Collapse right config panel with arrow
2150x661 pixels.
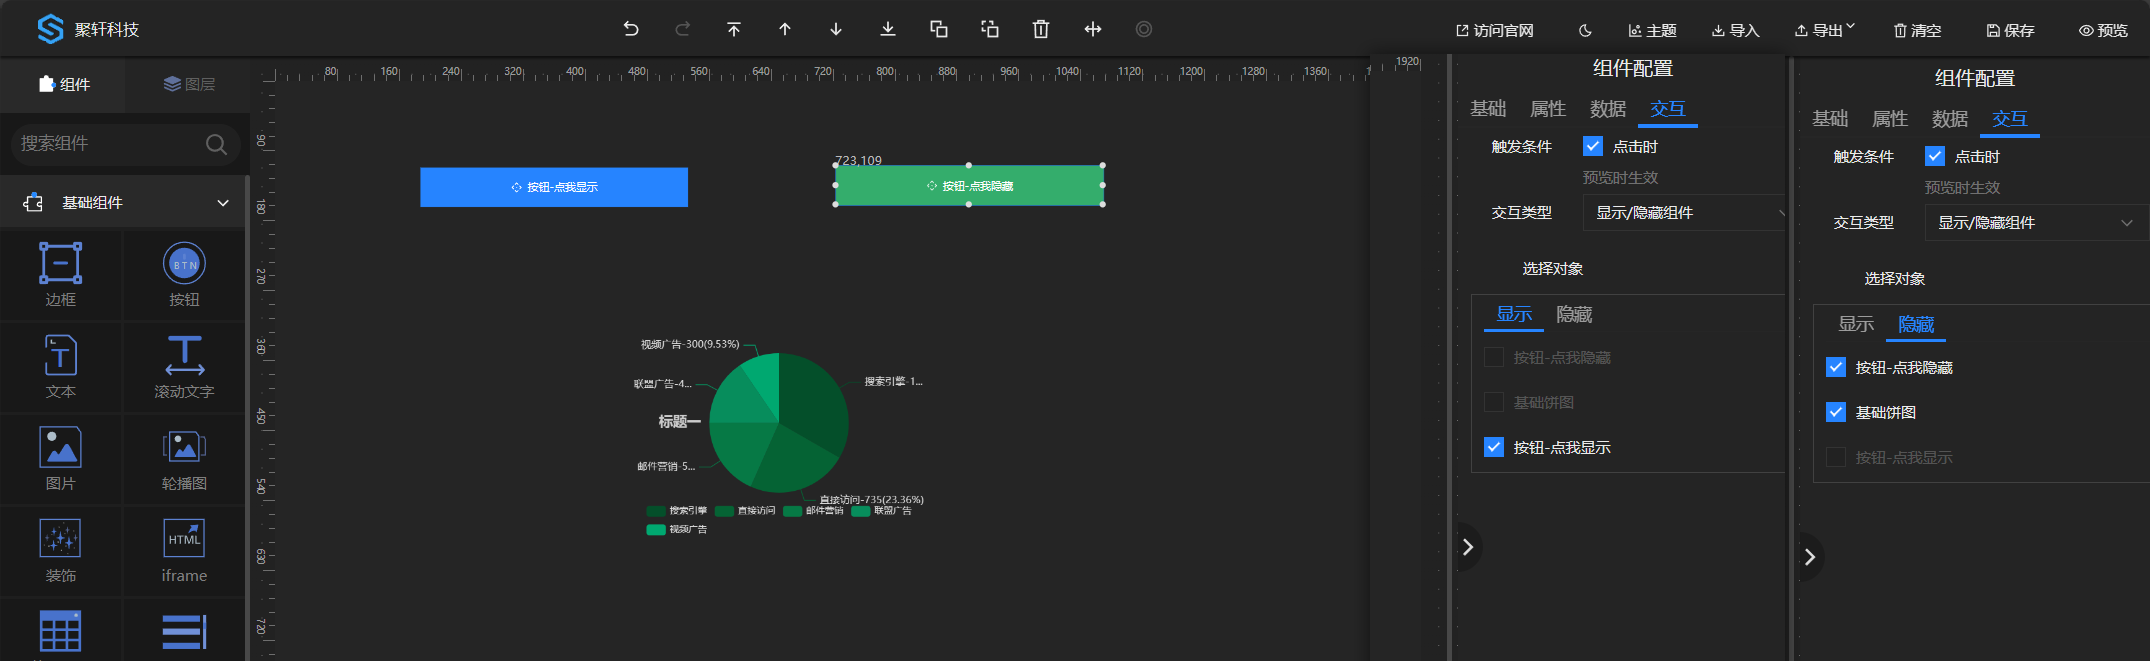pos(1810,557)
